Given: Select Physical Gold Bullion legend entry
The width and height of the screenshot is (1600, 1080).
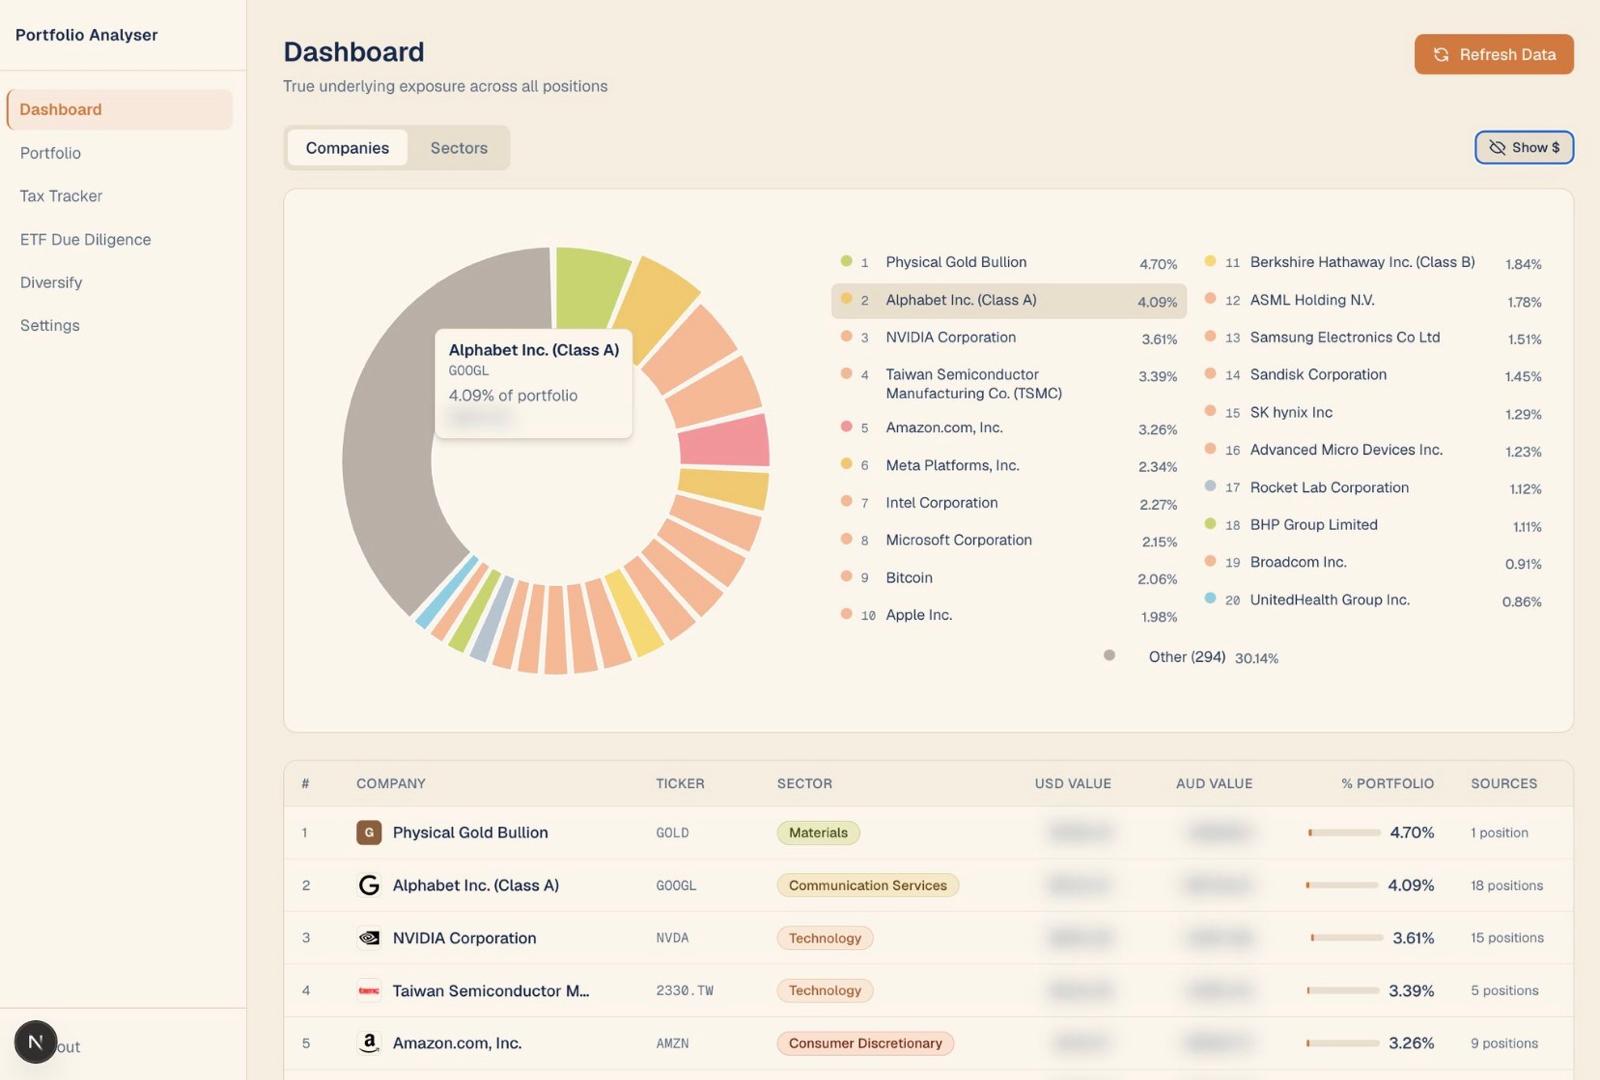Looking at the screenshot, I should pos(1009,262).
